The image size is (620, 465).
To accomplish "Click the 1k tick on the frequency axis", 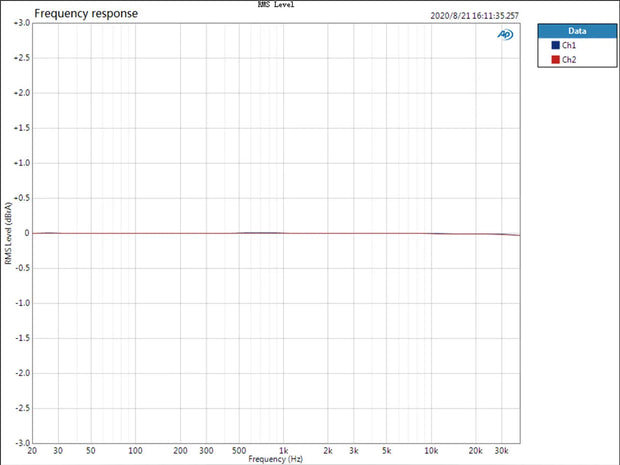I will coord(284,451).
